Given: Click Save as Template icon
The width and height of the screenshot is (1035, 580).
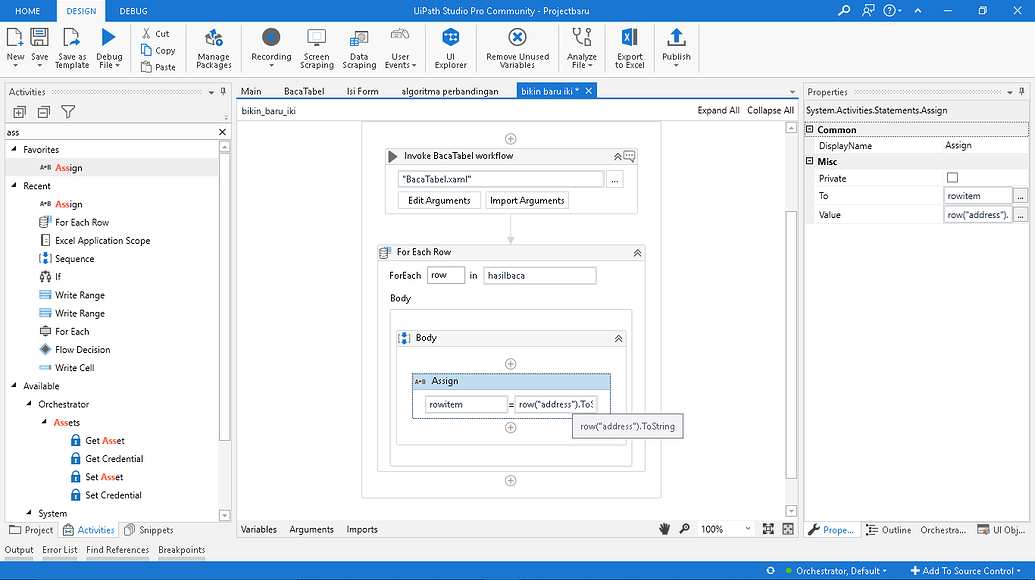Looking at the screenshot, I should coord(71,38).
